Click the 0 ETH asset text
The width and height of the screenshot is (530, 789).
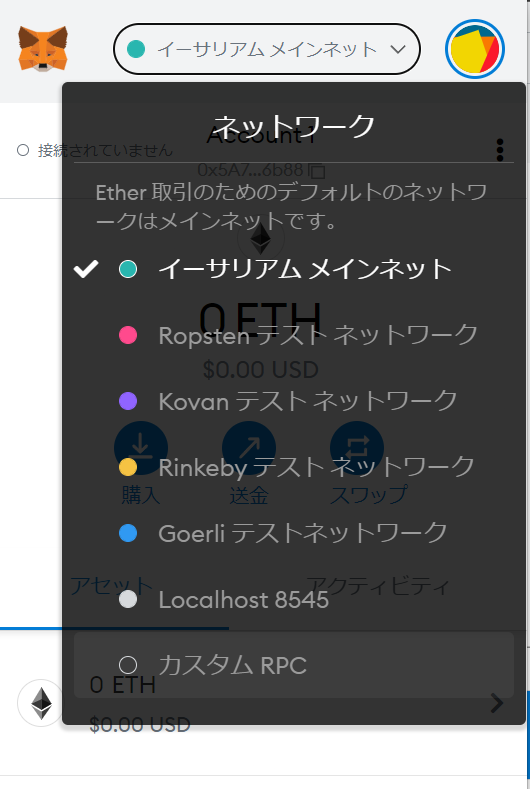point(122,685)
